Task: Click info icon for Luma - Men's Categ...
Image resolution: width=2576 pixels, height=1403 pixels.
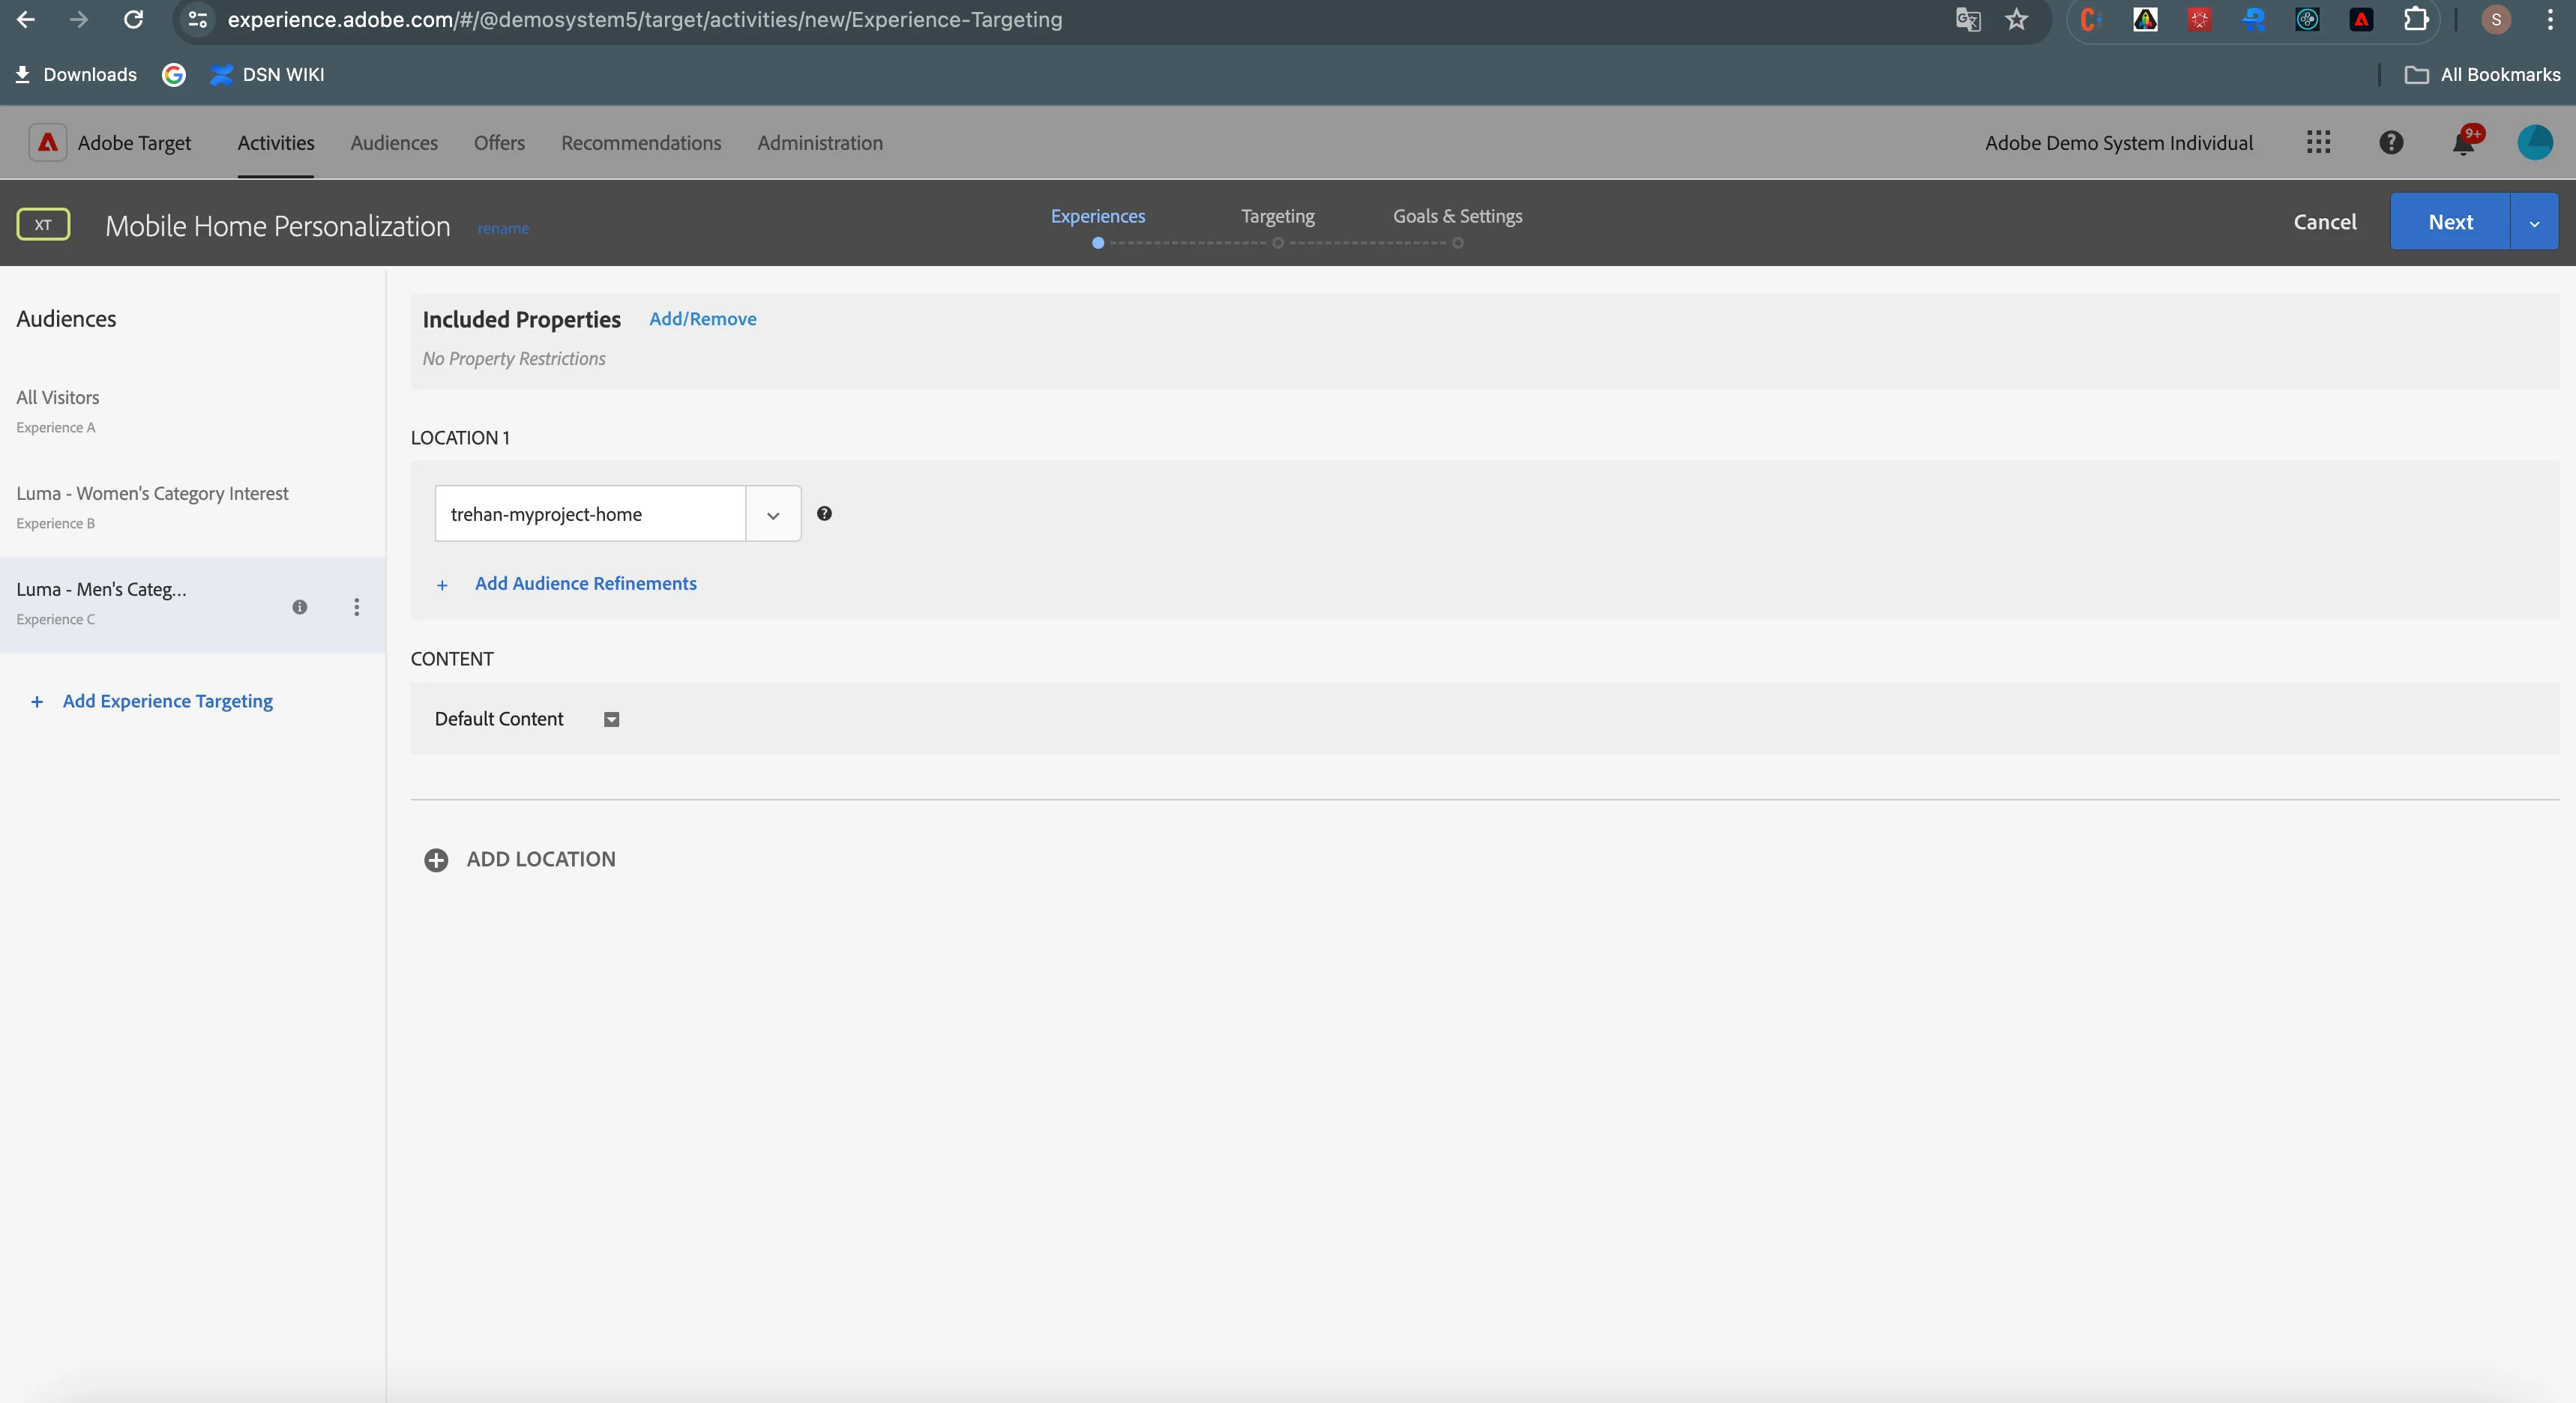Action: [x=299, y=607]
